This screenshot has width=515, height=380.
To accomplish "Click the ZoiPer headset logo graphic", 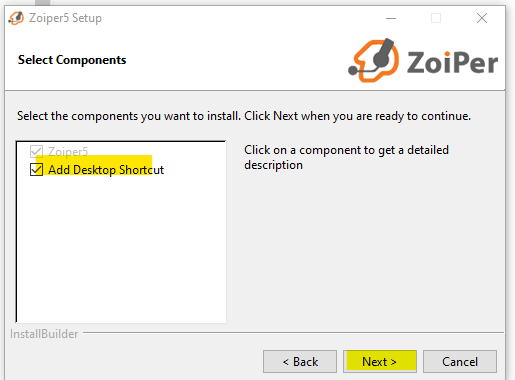I will coord(374,60).
